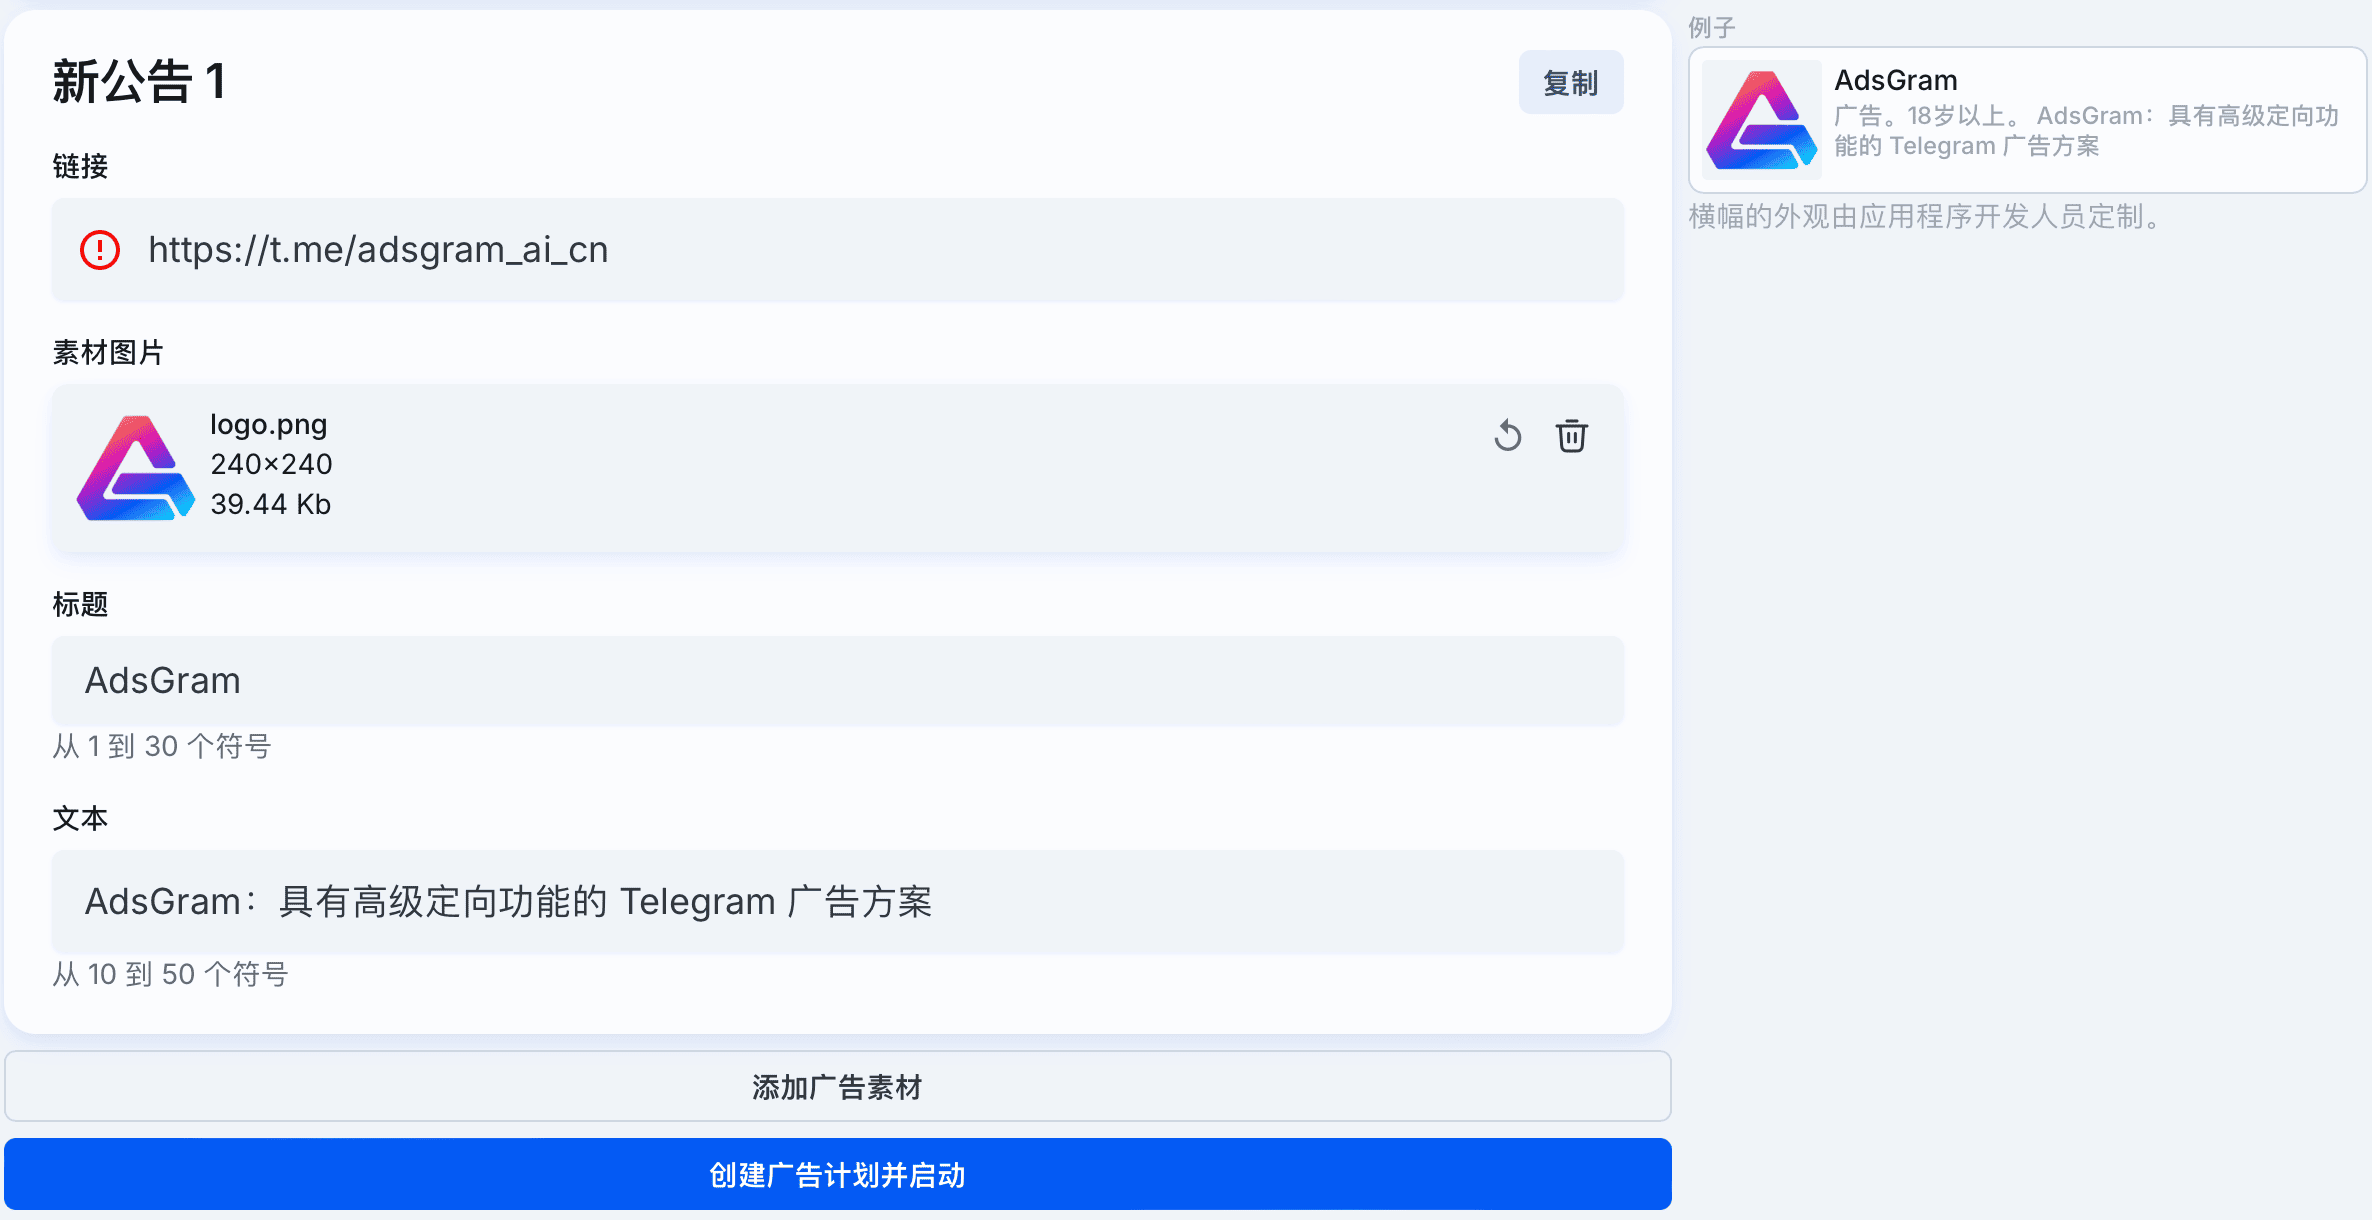Click the 标题 field containing AdsGram
The height and width of the screenshot is (1220, 2372).
(x=700, y=681)
